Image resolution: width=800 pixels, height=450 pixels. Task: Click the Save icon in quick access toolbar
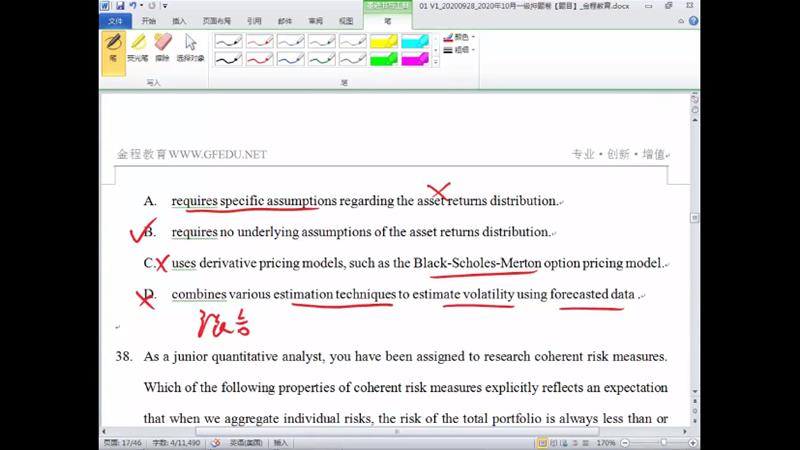click(120, 6)
